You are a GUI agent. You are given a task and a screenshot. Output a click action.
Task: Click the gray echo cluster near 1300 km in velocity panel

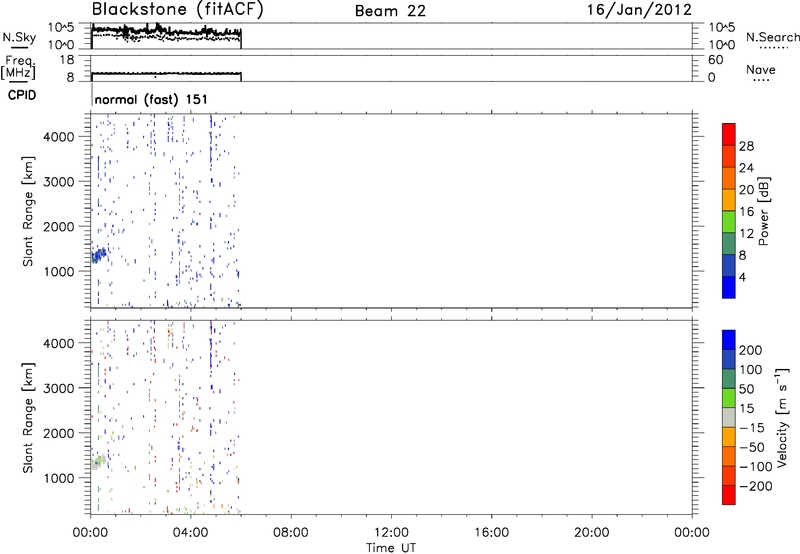98,462
